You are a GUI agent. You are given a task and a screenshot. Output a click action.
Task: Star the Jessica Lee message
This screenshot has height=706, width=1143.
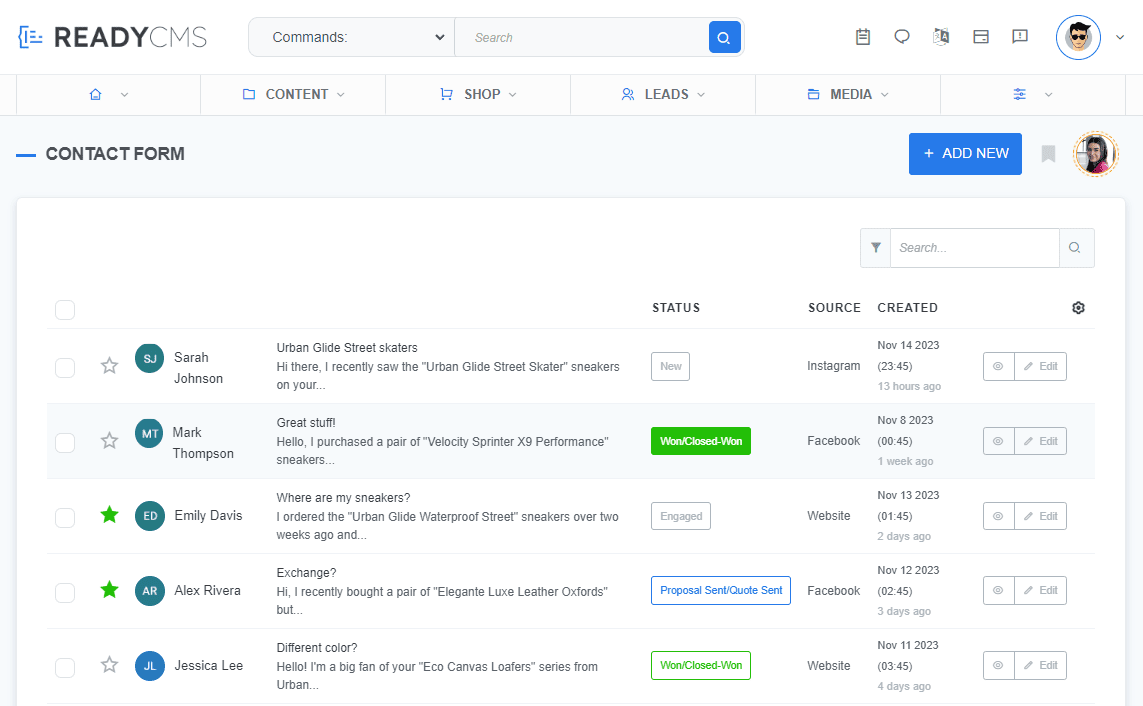(109, 664)
